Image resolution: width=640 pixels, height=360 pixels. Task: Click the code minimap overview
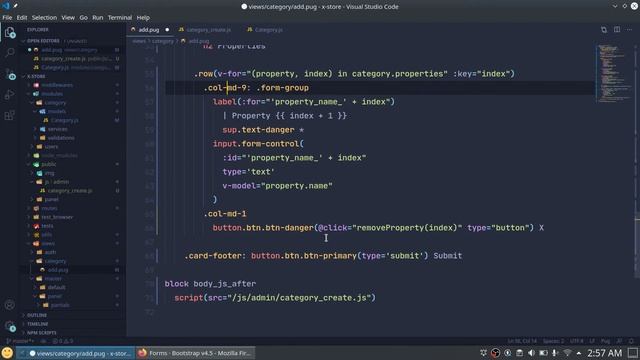tap(613, 73)
